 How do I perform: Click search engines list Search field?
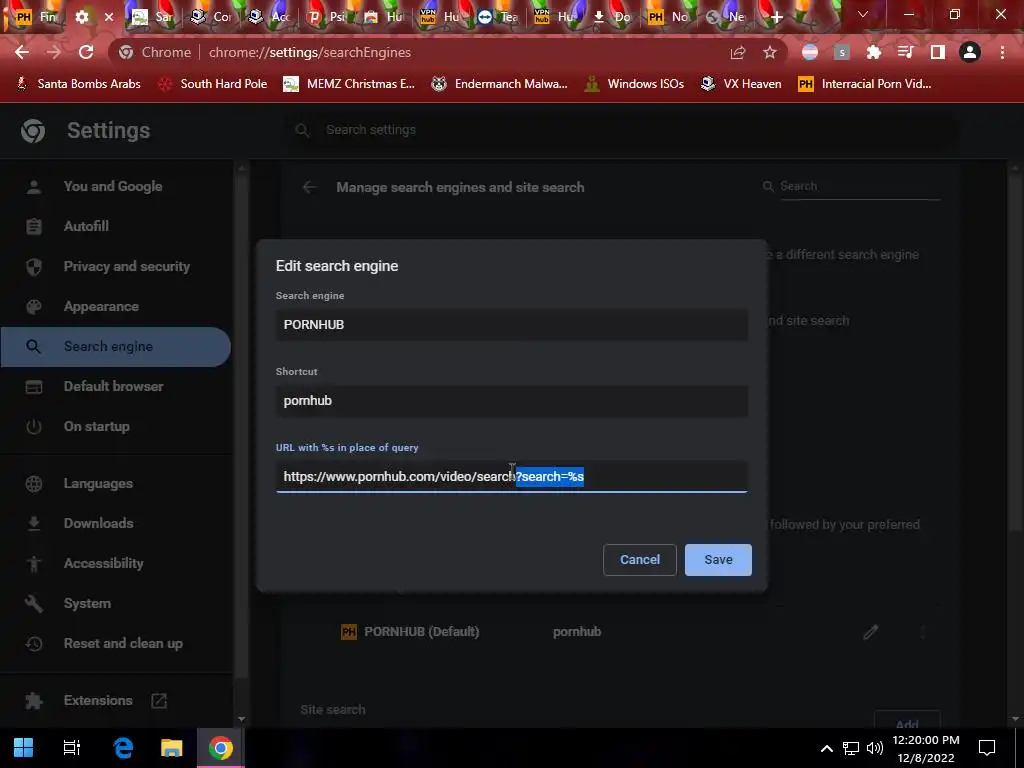point(859,186)
